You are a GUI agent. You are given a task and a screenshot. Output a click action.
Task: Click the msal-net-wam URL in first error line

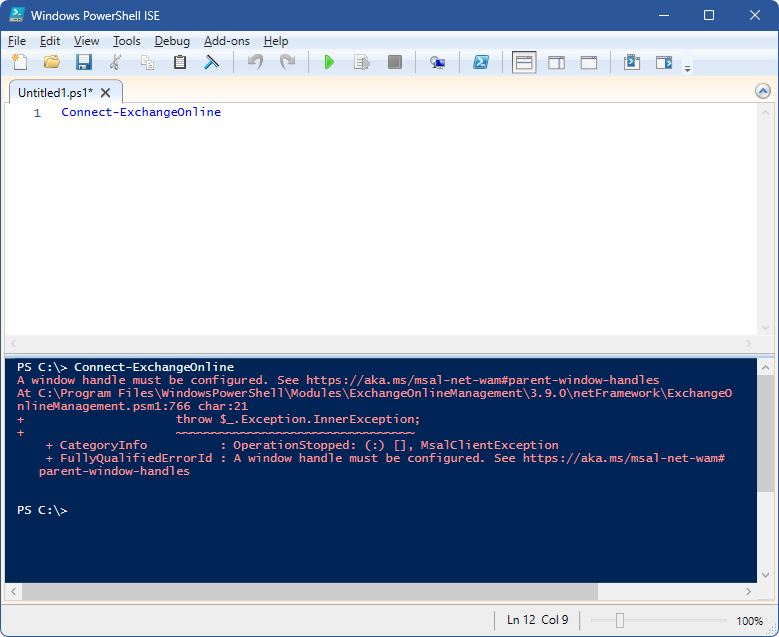pos(482,380)
